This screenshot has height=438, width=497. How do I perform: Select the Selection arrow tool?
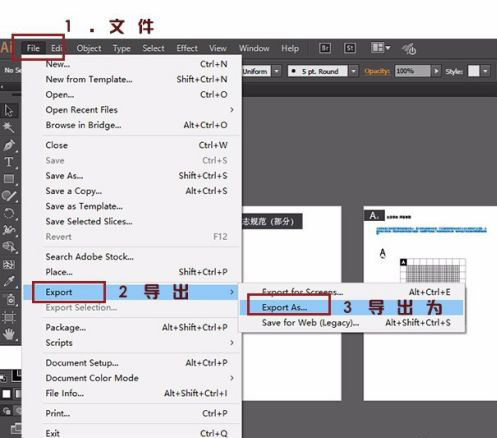9,110
